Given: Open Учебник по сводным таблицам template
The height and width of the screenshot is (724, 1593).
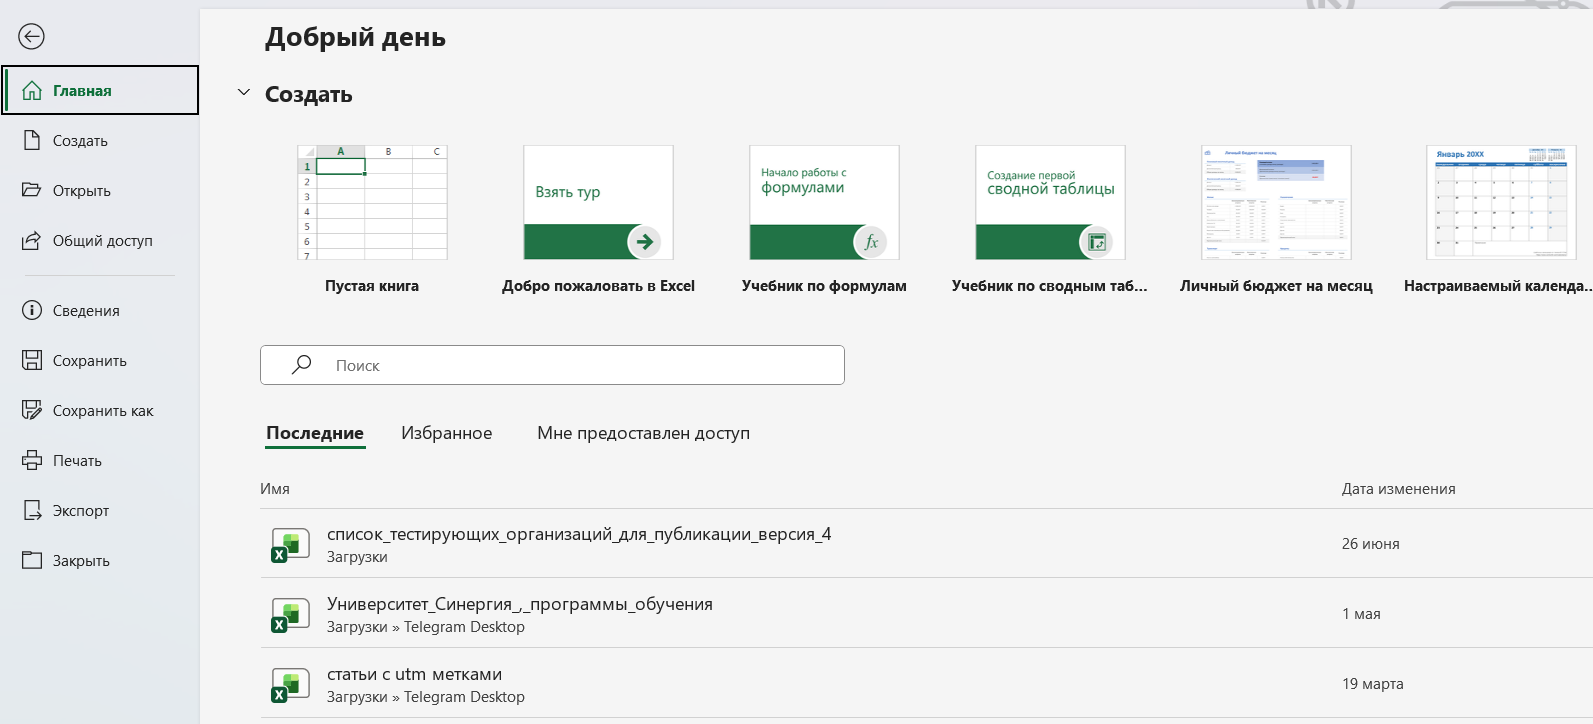Looking at the screenshot, I should (x=1050, y=219).
